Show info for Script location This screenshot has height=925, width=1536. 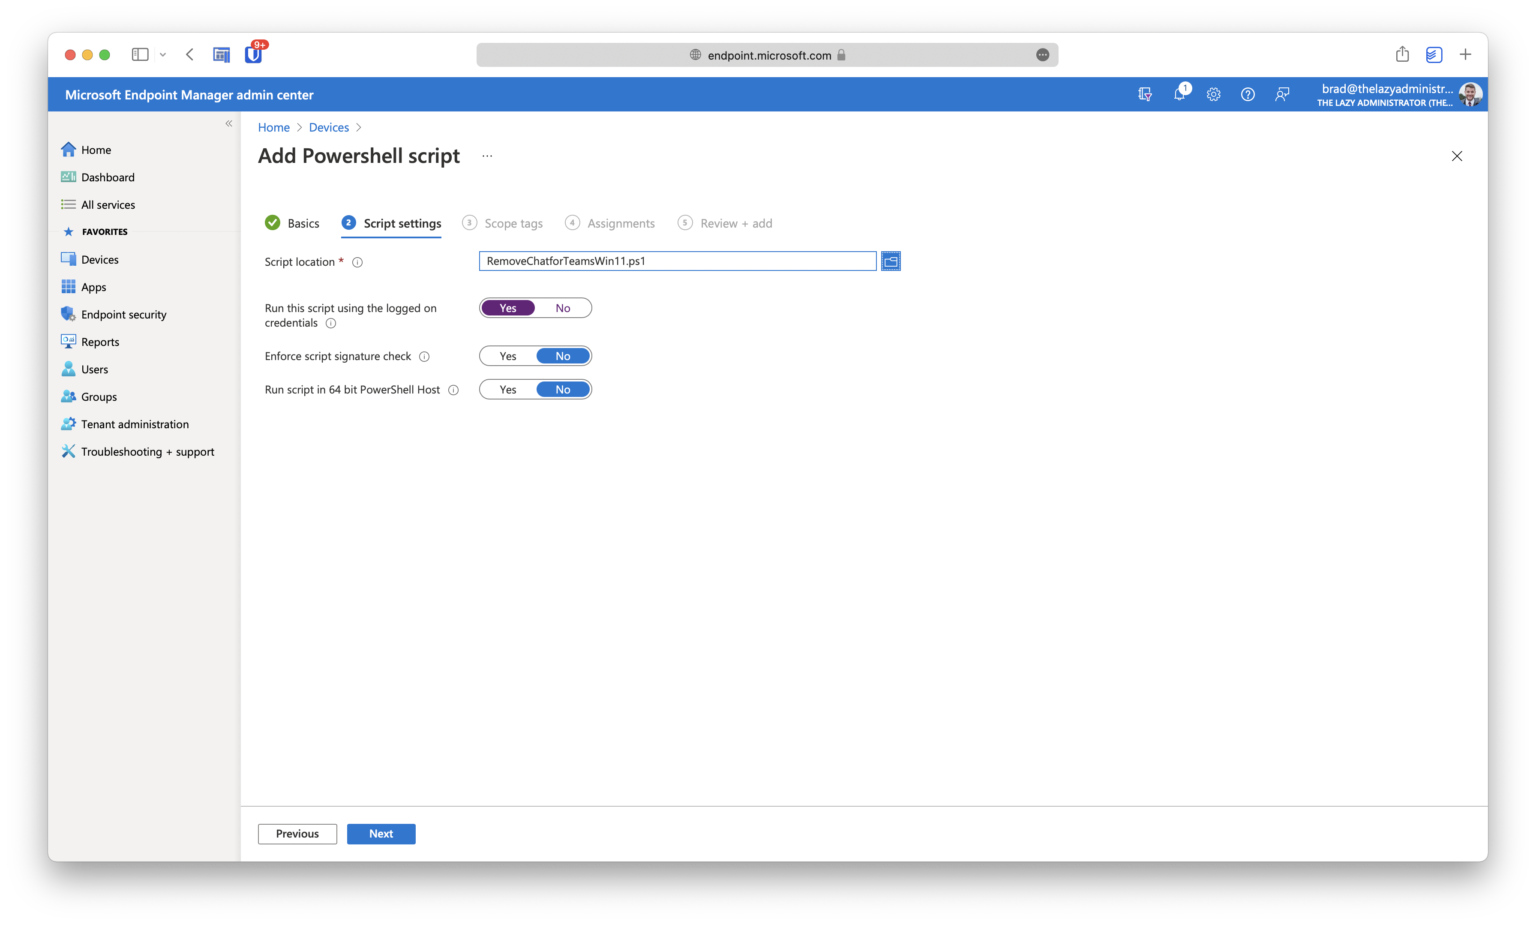357,263
